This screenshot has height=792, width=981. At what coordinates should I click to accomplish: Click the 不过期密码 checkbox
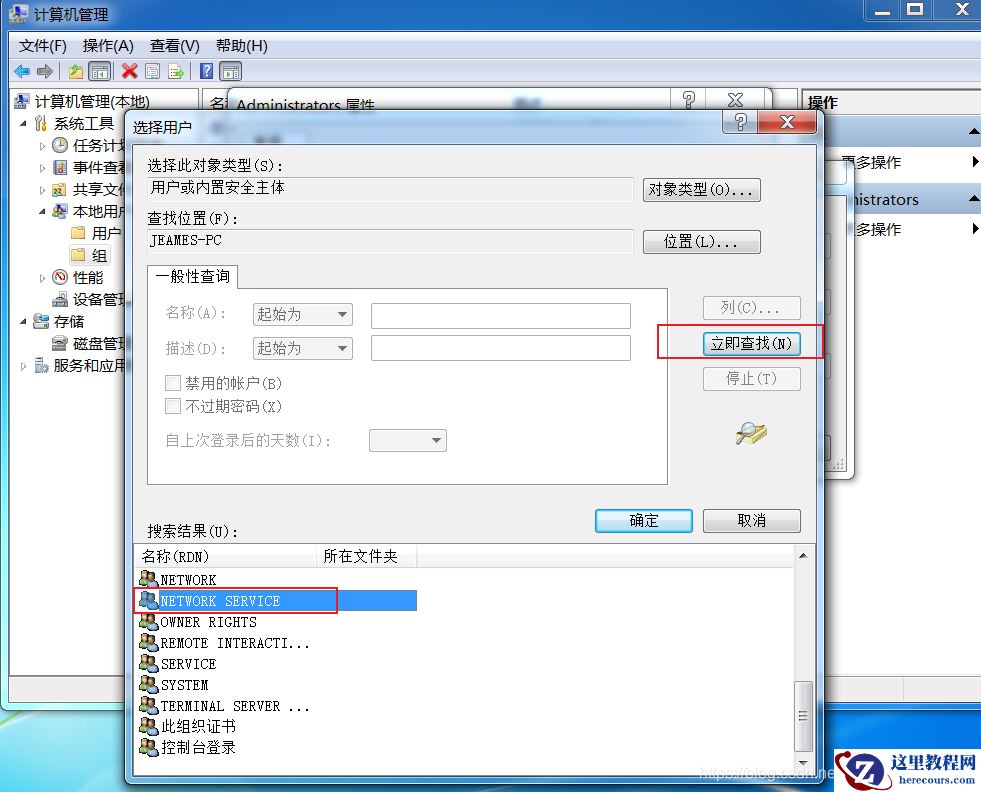click(x=173, y=406)
